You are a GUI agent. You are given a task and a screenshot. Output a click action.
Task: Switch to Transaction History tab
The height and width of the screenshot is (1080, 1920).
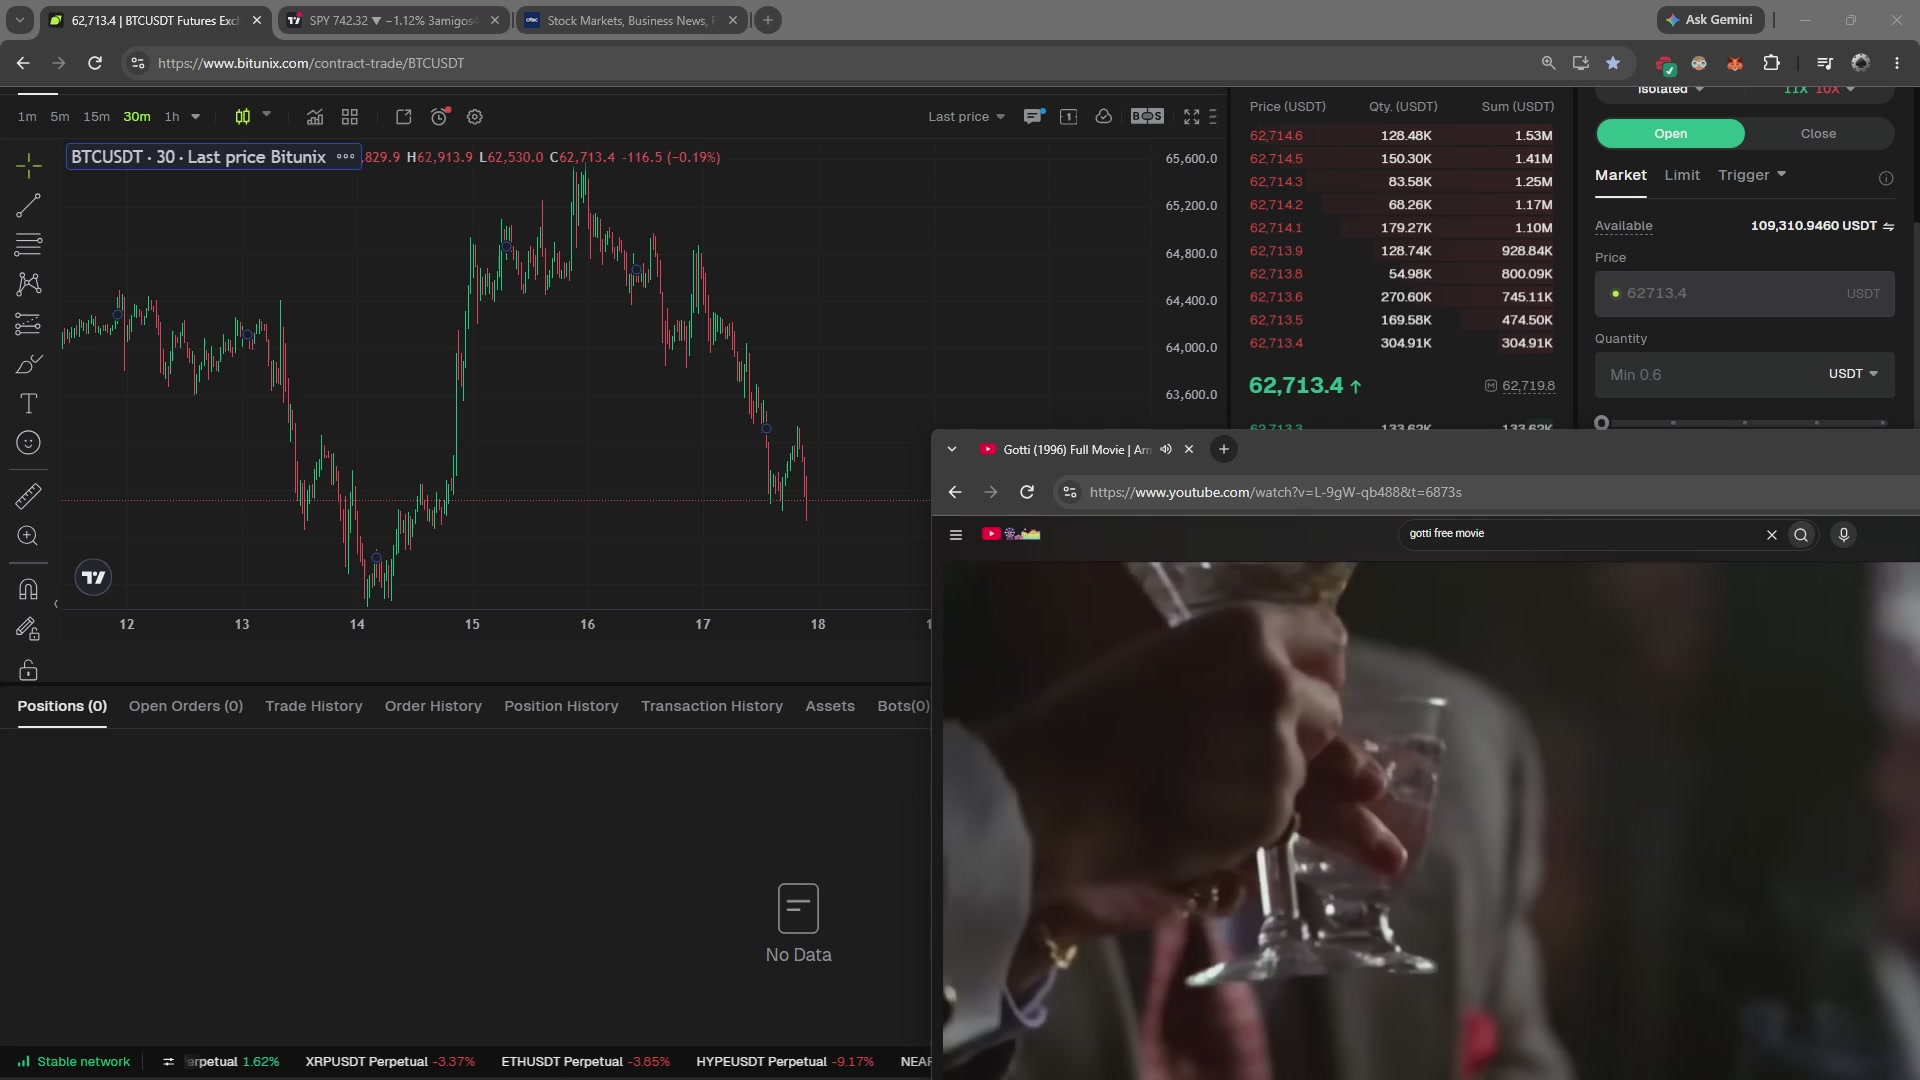pos(712,706)
